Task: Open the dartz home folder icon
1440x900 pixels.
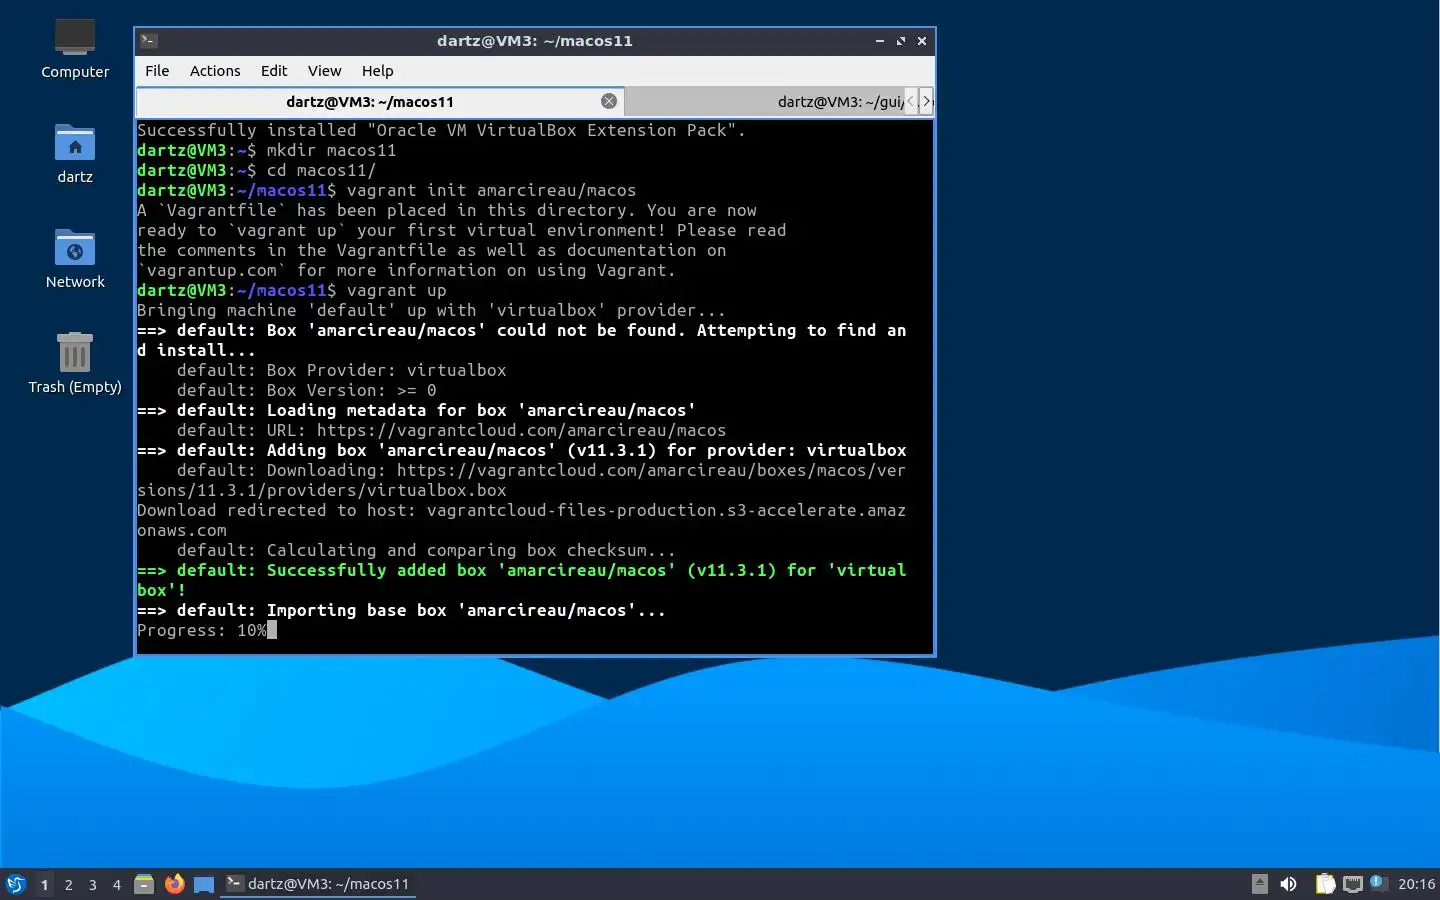Action: point(75,154)
